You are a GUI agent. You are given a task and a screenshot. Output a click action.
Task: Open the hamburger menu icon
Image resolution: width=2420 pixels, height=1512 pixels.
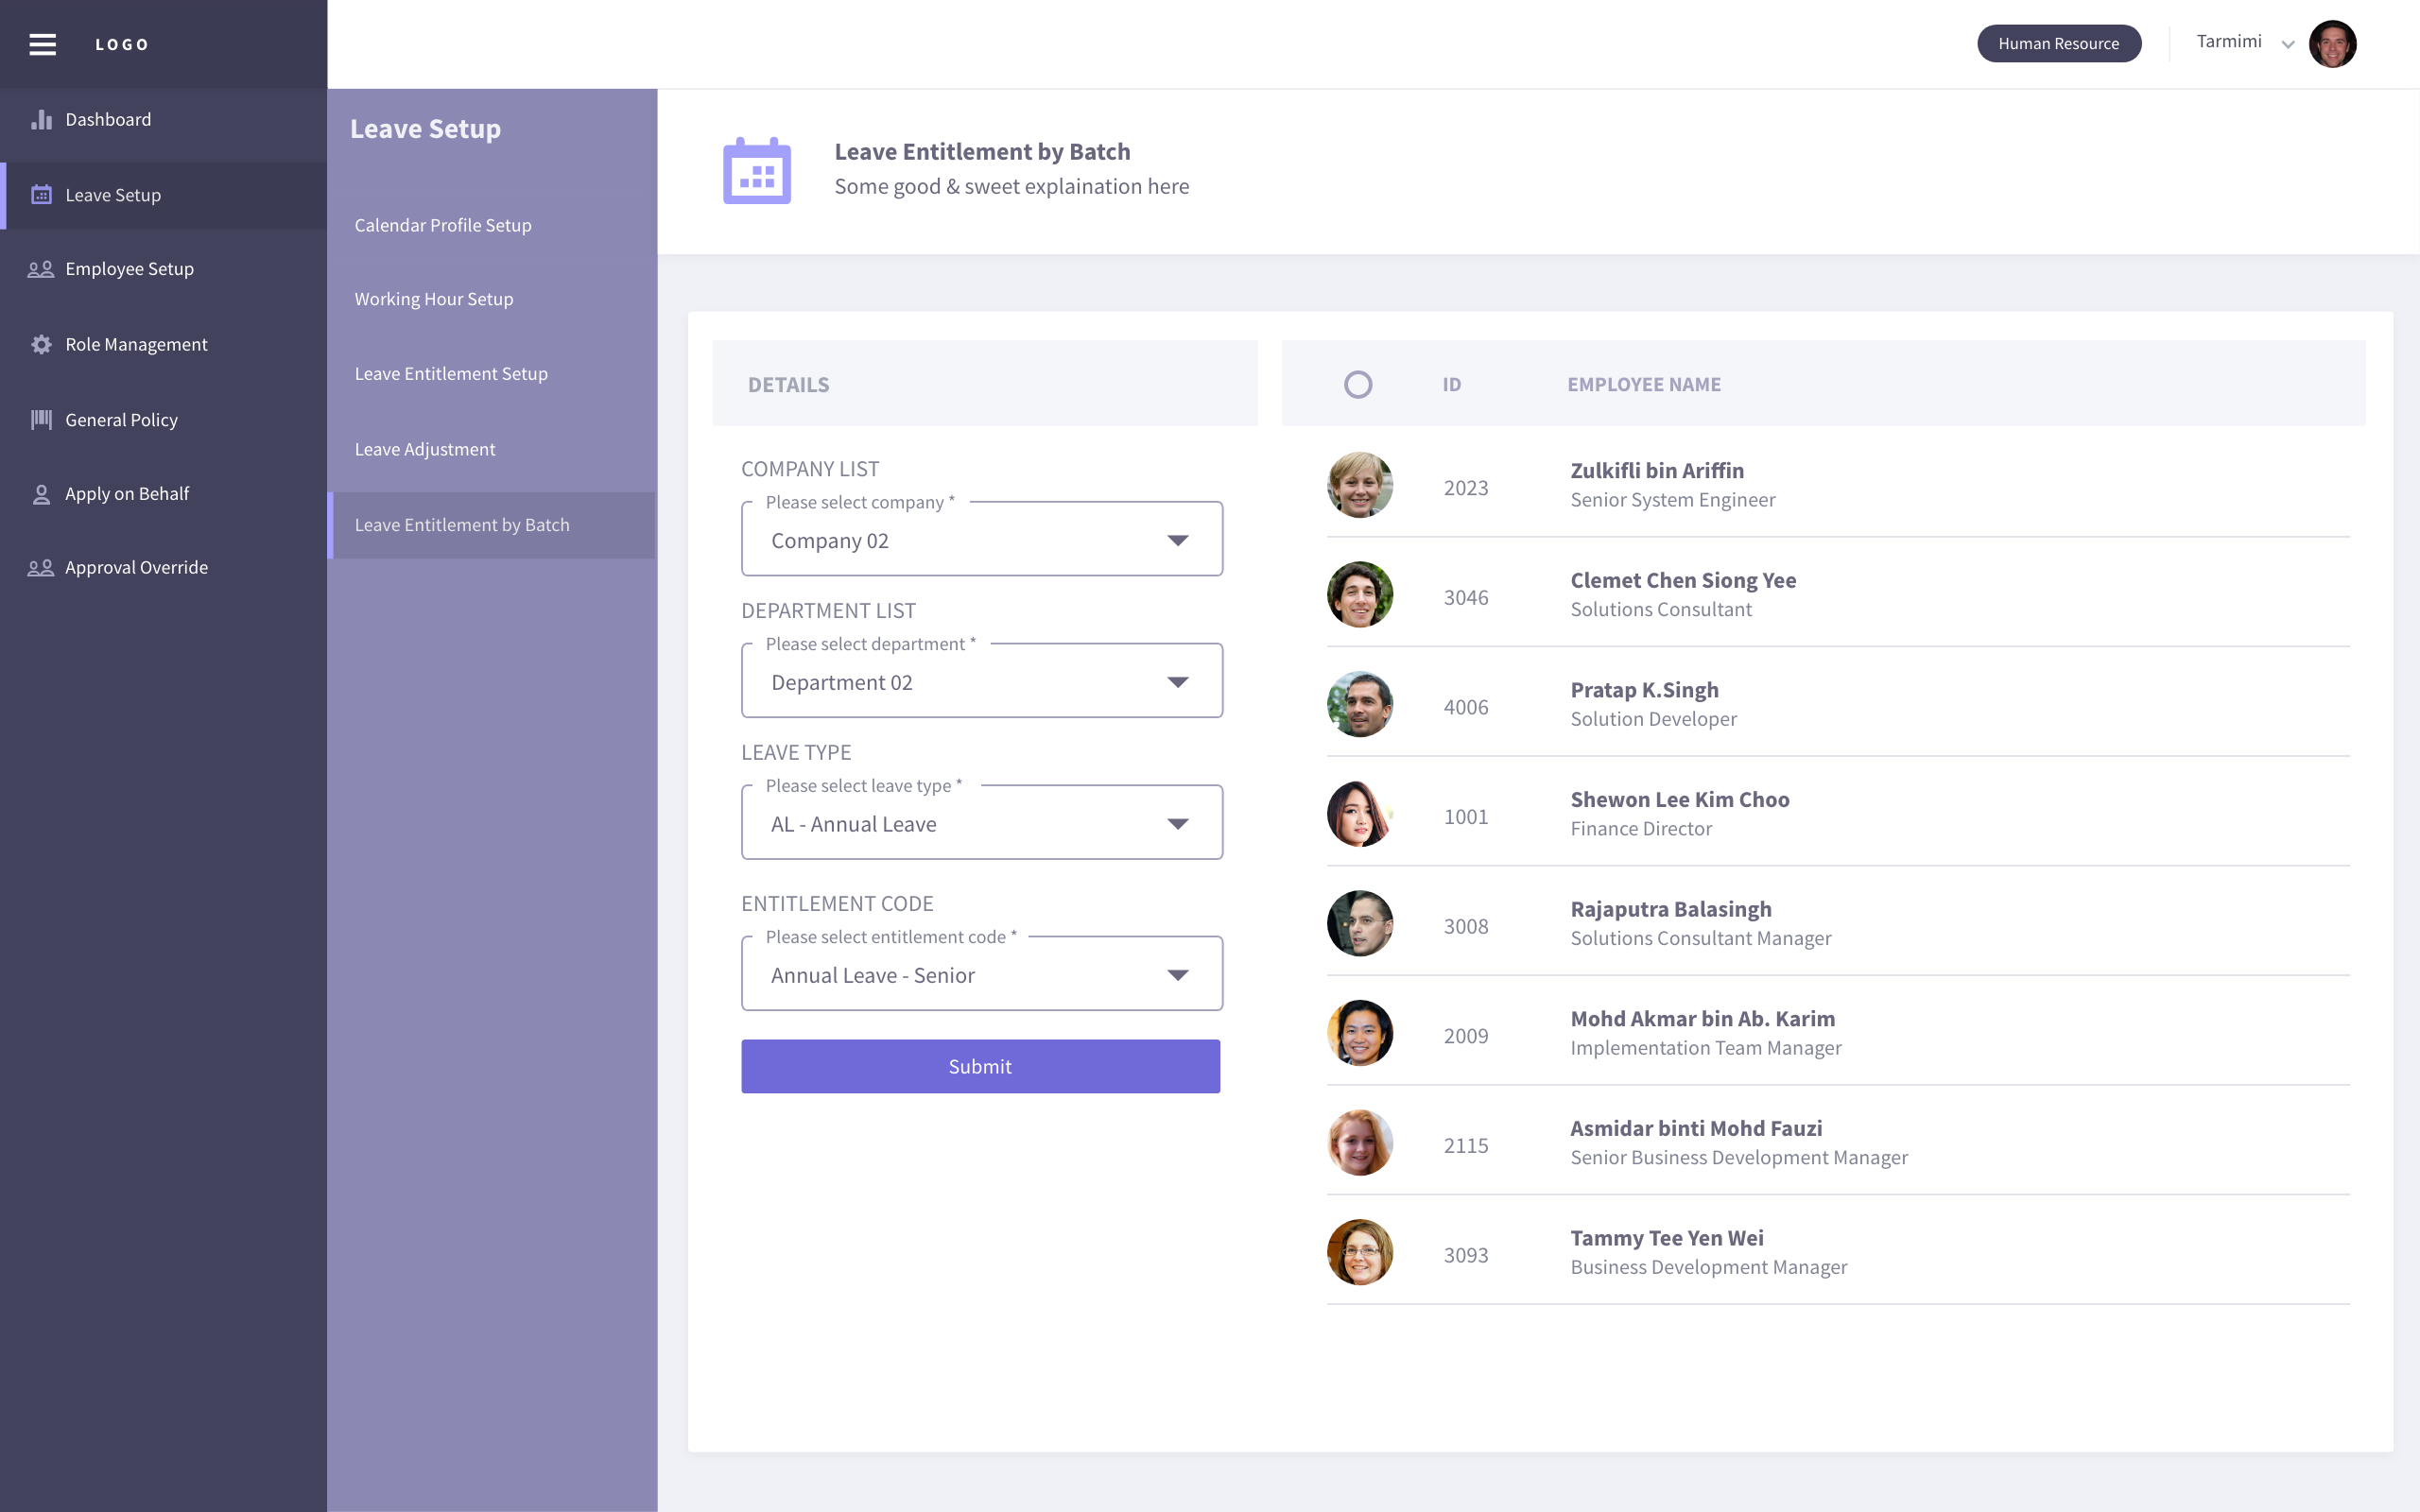tap(42, 44)
